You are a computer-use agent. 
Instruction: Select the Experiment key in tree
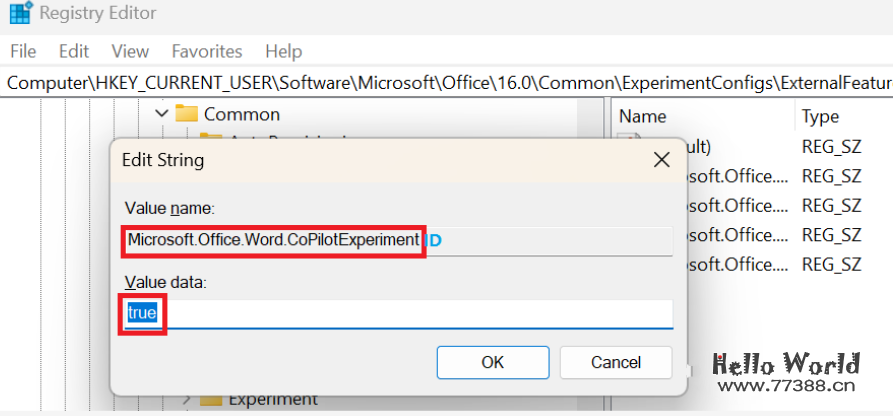[273, 399]
